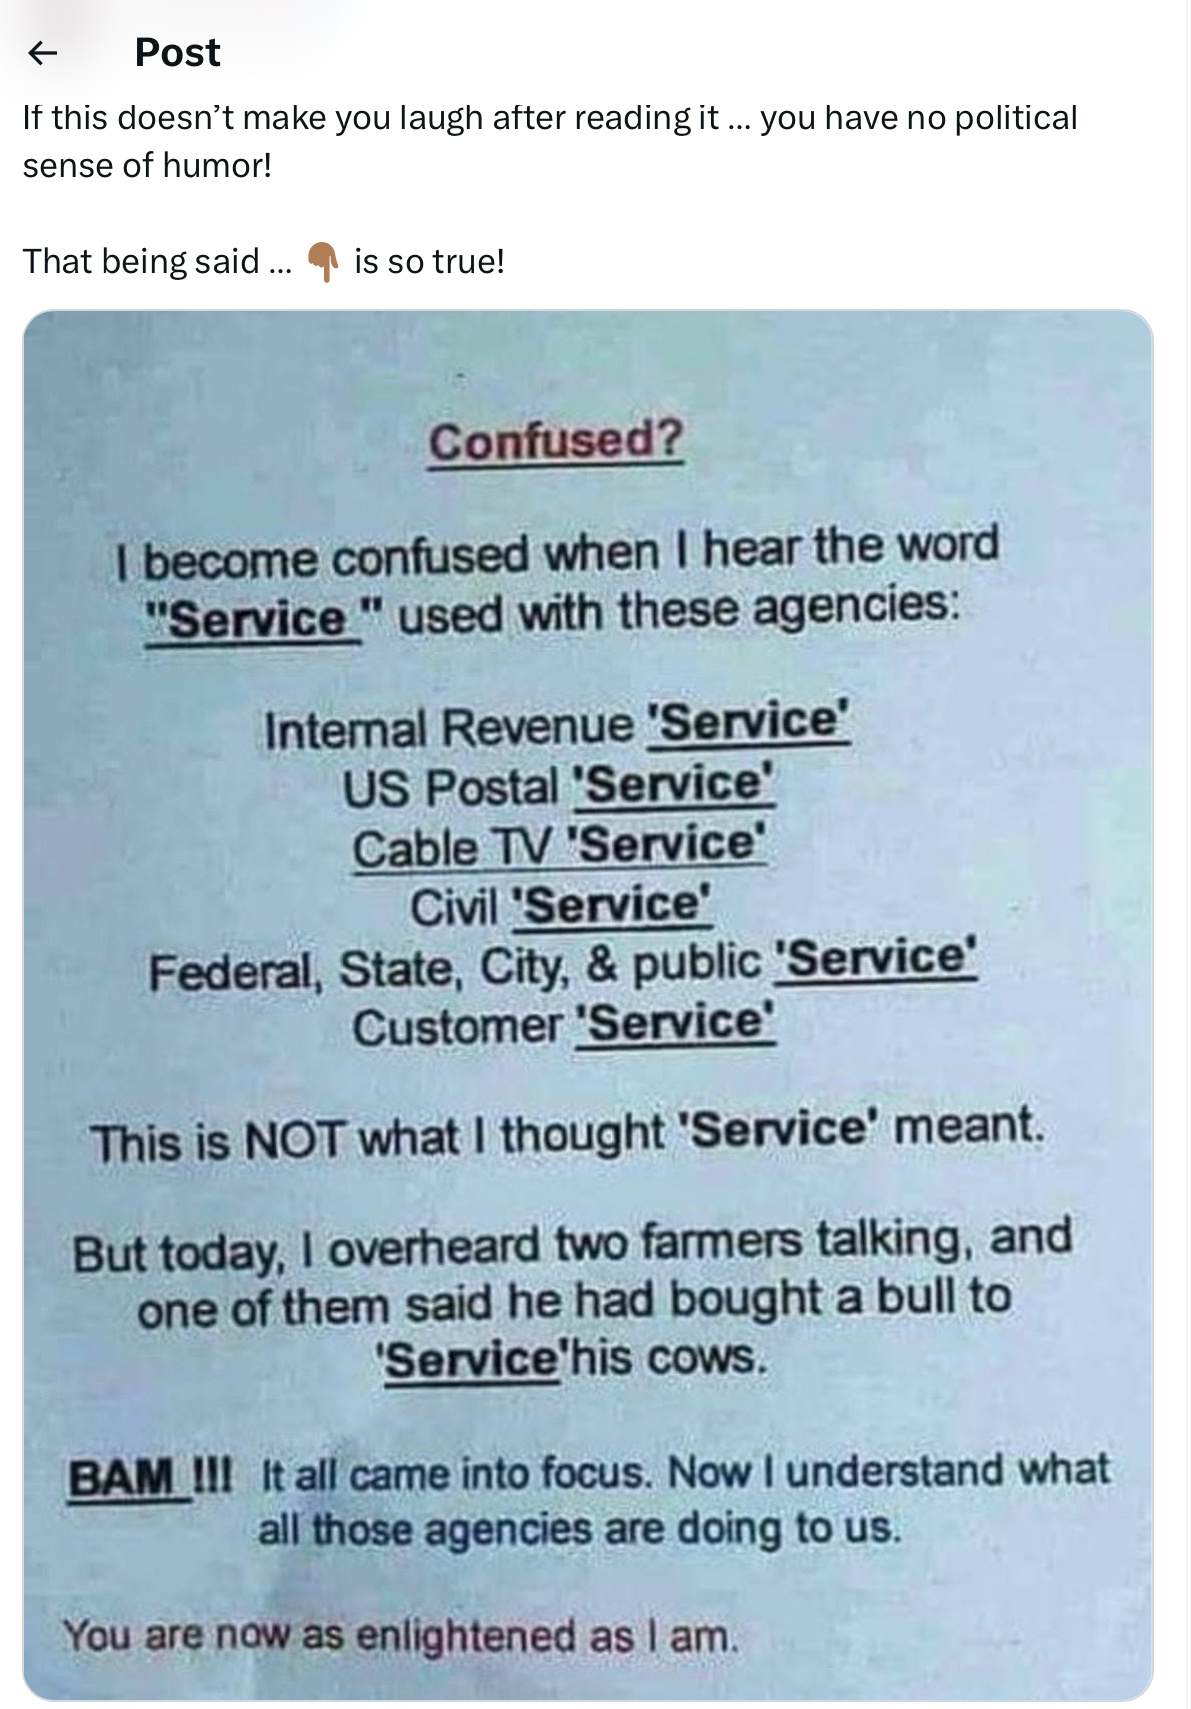Click the back arrow icon
The width and height of the screenshot is (1191, 1709).
(x=42, y=53)
